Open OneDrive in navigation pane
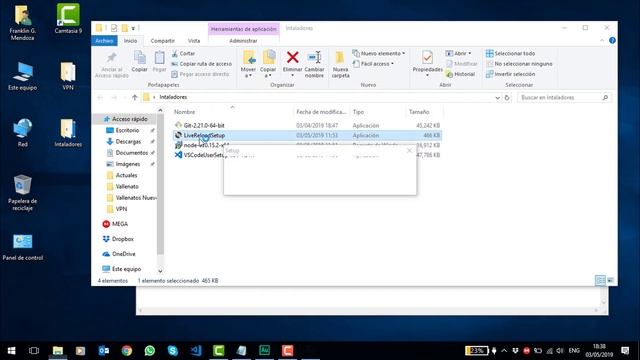Image resolution: width=640 pixels, height=360 pixels. (123, 254)
